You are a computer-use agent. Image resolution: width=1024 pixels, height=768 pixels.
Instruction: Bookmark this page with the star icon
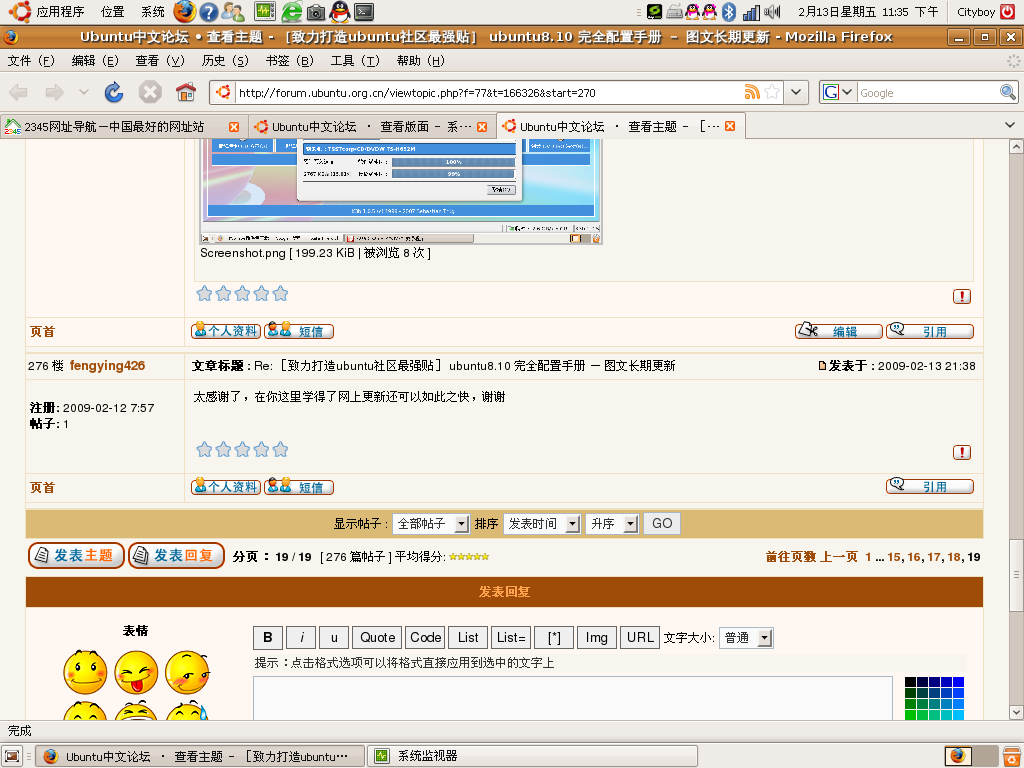[x=772, y=92]
